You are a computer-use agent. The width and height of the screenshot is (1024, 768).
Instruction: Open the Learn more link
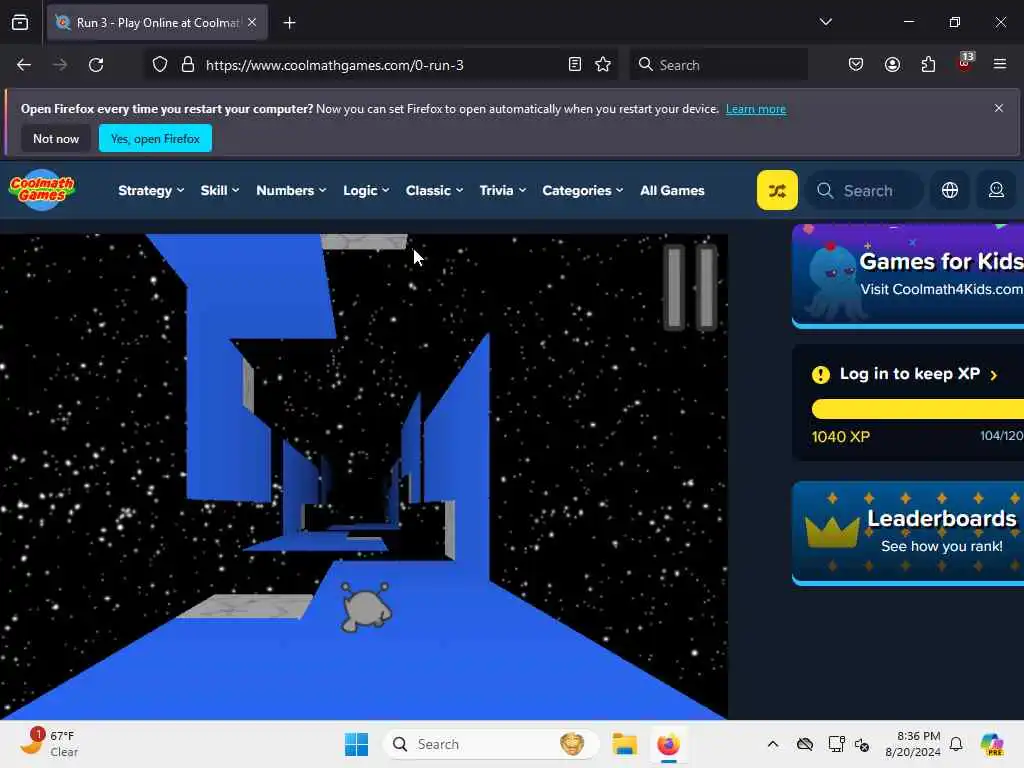click(756, 109)
